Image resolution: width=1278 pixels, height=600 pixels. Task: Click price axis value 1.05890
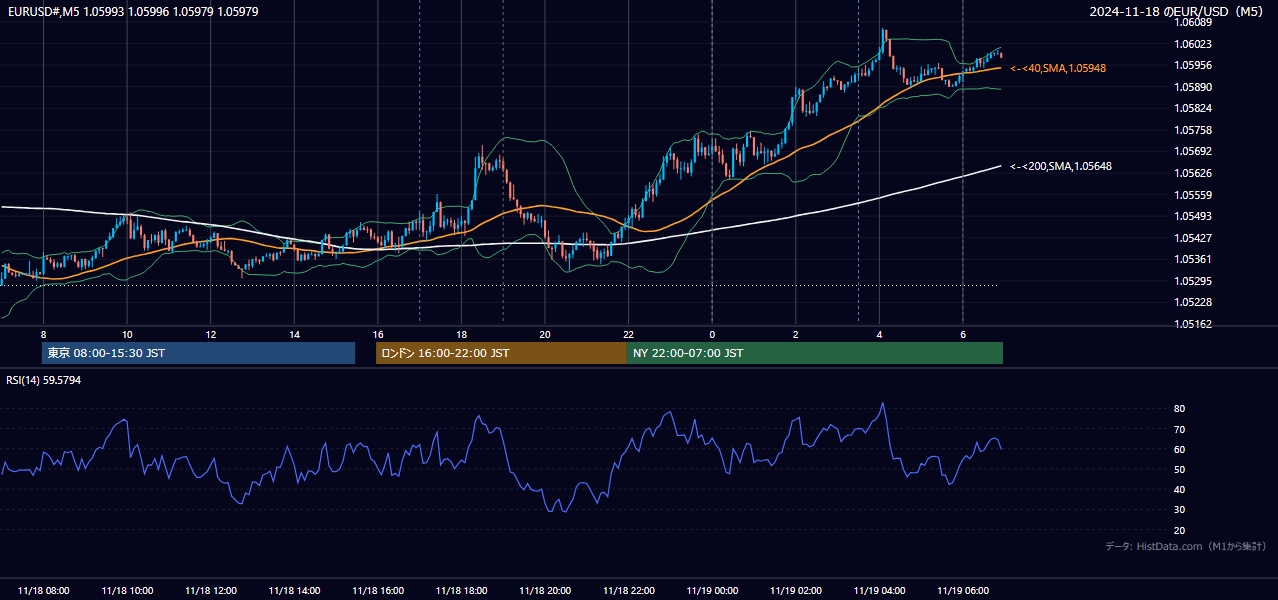click(1192, 87)
